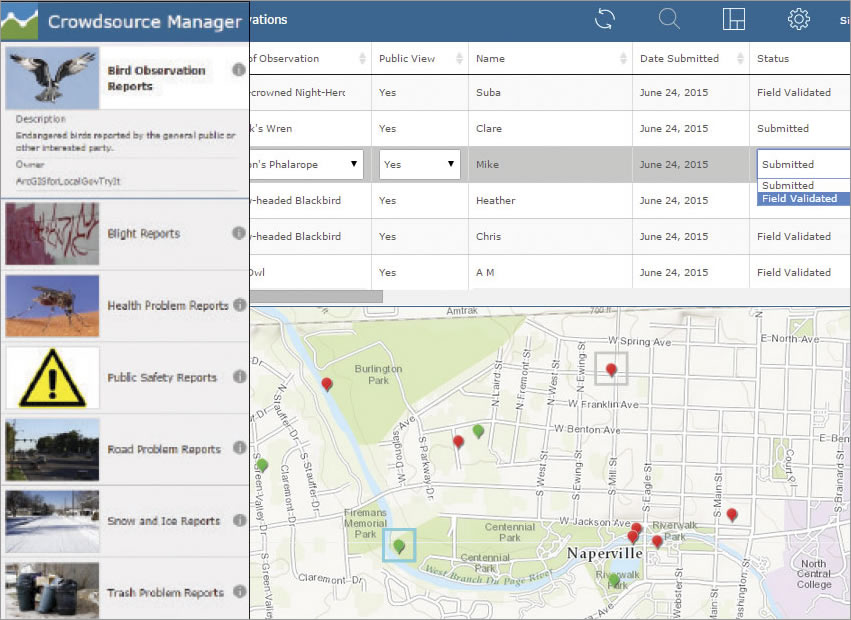Open search using the magnifier toolbar icon

point(669,19)
